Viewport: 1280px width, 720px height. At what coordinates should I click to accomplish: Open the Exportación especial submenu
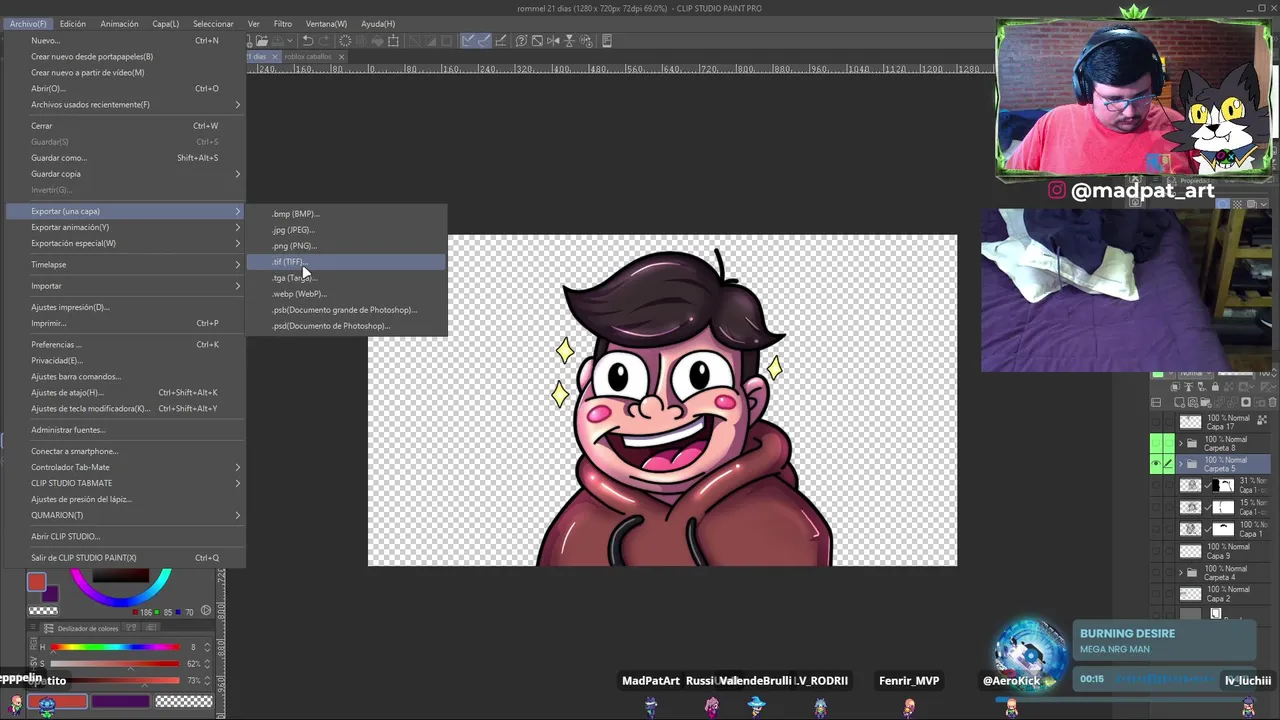click(125, 243)
